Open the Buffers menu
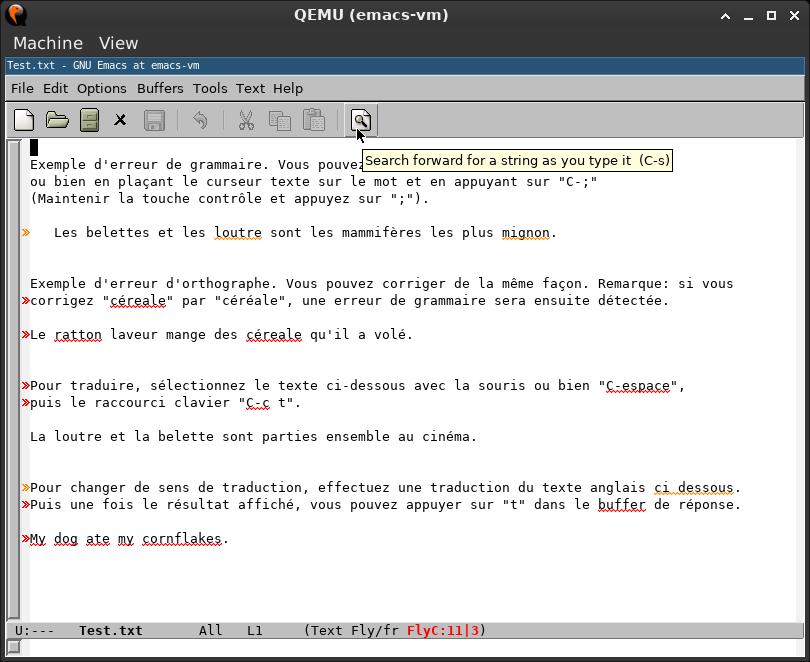 tap(160, 88)
